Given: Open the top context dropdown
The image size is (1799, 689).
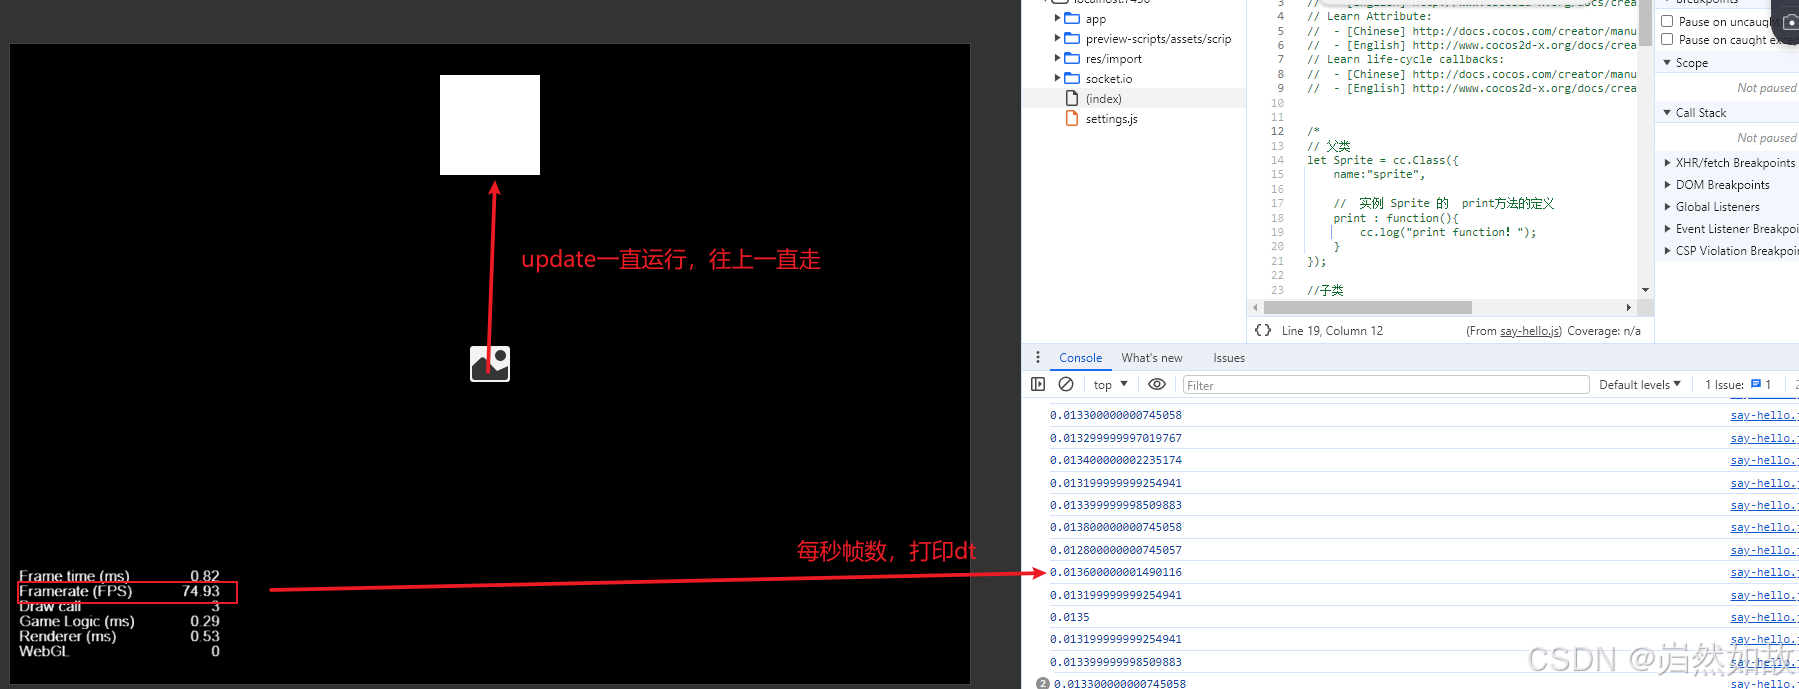Looking at the screenshot, I should tap(1110, 384).
